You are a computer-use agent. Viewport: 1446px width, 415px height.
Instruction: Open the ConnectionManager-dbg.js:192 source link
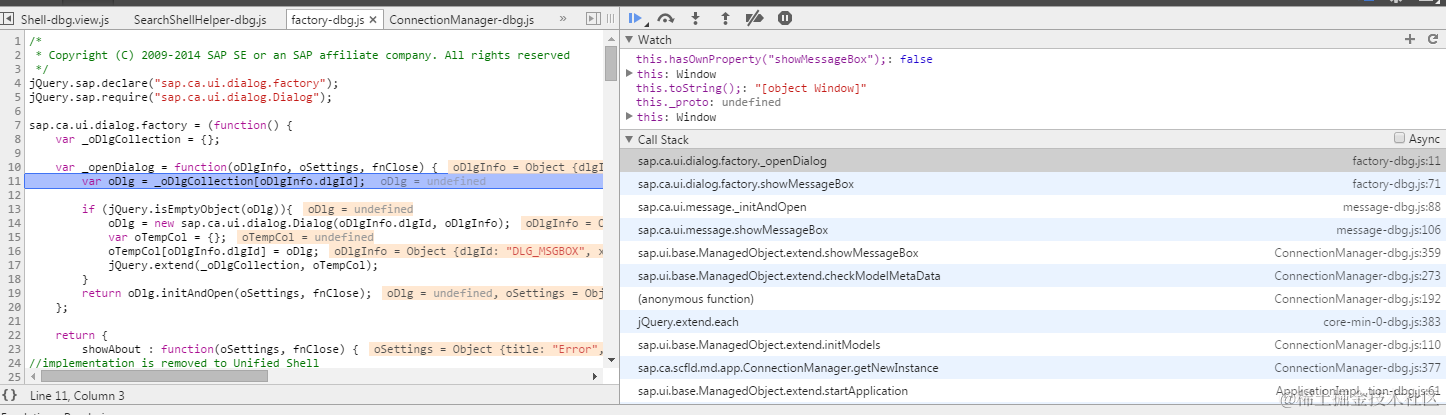[x=1357, y=299]
